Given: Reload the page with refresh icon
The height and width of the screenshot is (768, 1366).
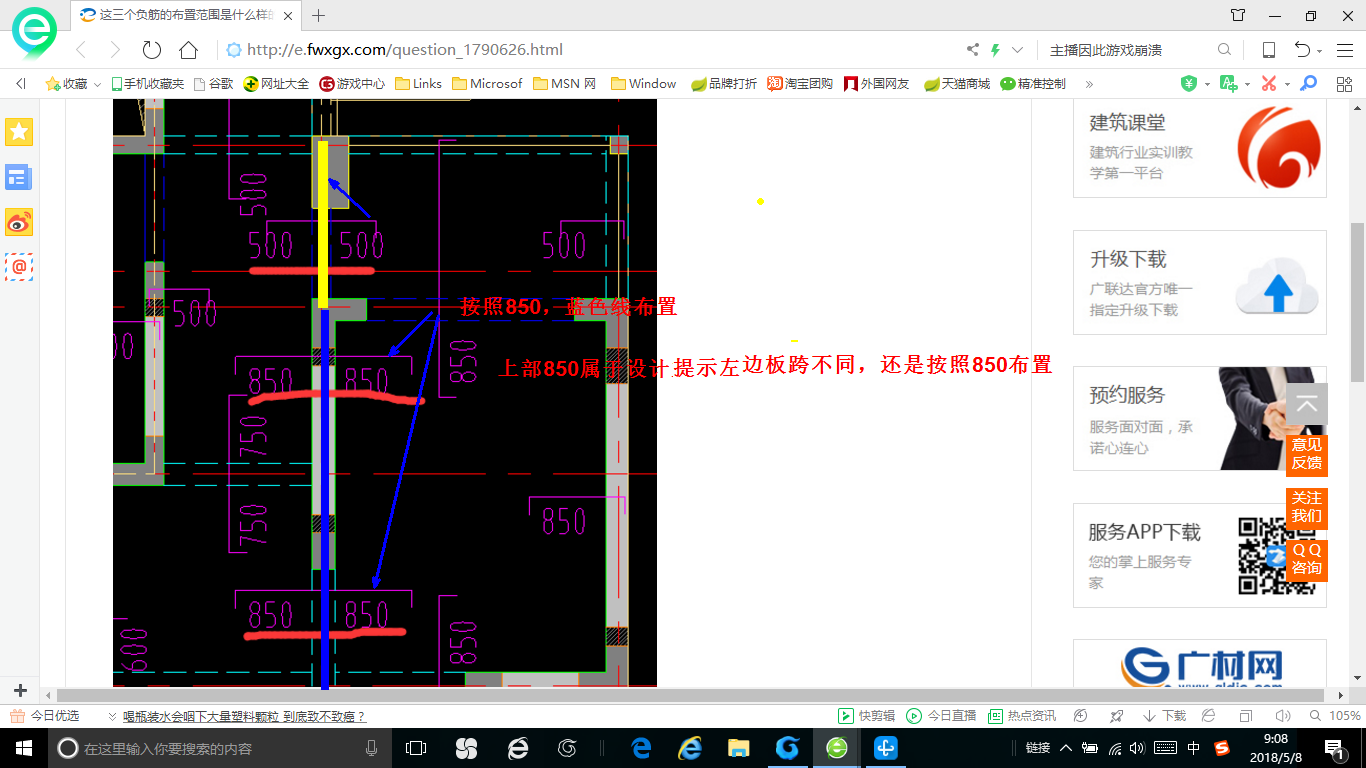Looking at the screenshot, I should pyautogui.click(x=152, y=50).
